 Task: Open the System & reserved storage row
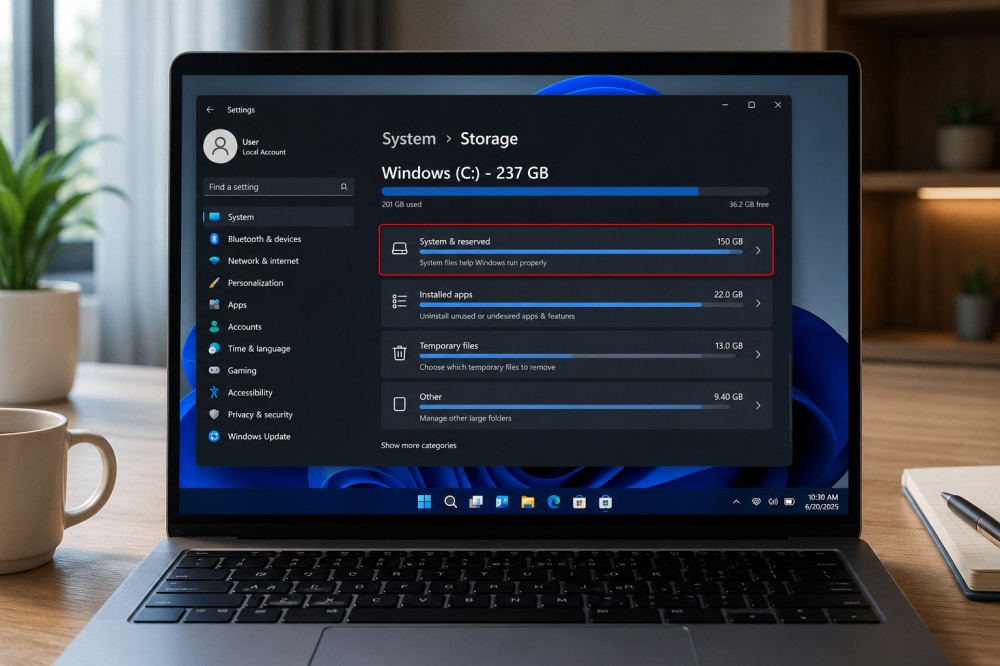577,250
